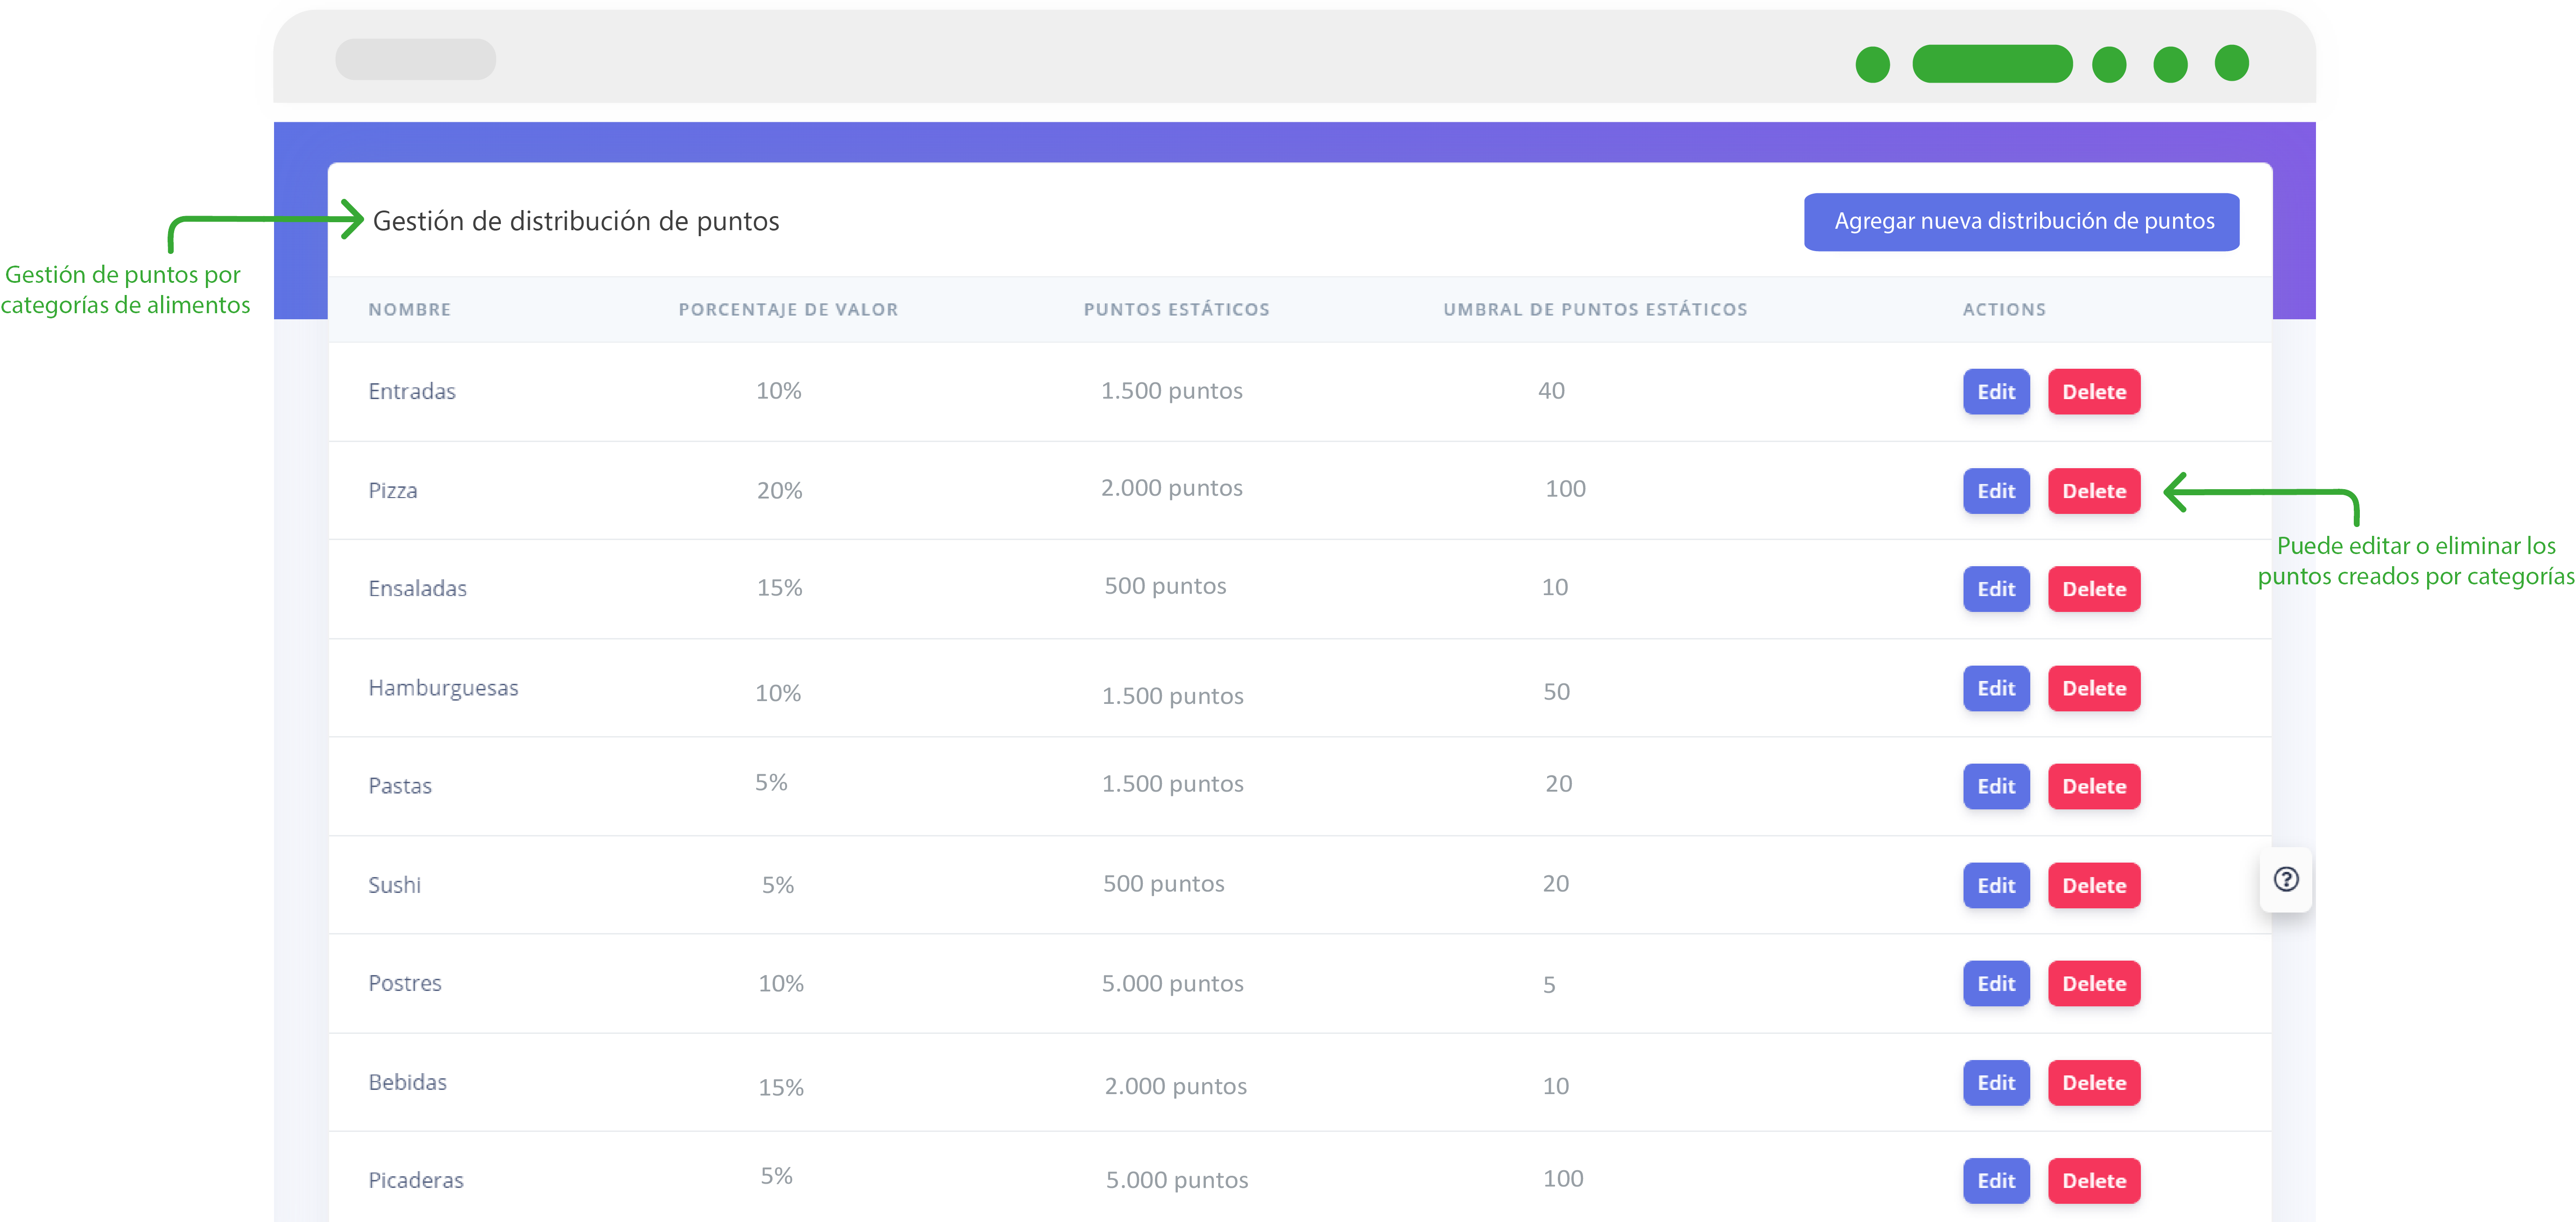
Task: Open the help question mark icon
Action: coord(2286,880)
